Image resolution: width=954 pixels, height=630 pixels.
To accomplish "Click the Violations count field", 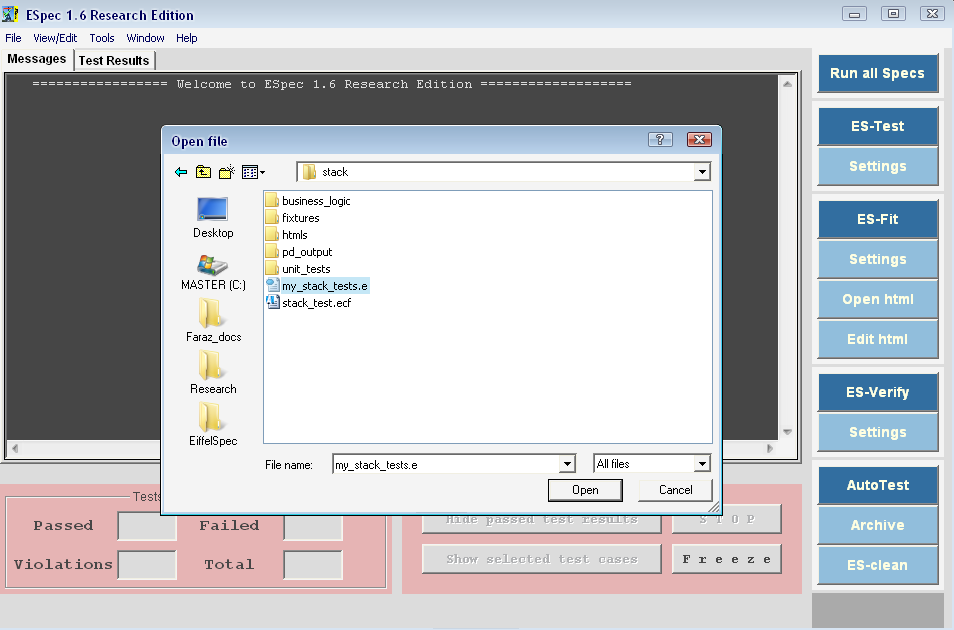I will tap(147, 565).
